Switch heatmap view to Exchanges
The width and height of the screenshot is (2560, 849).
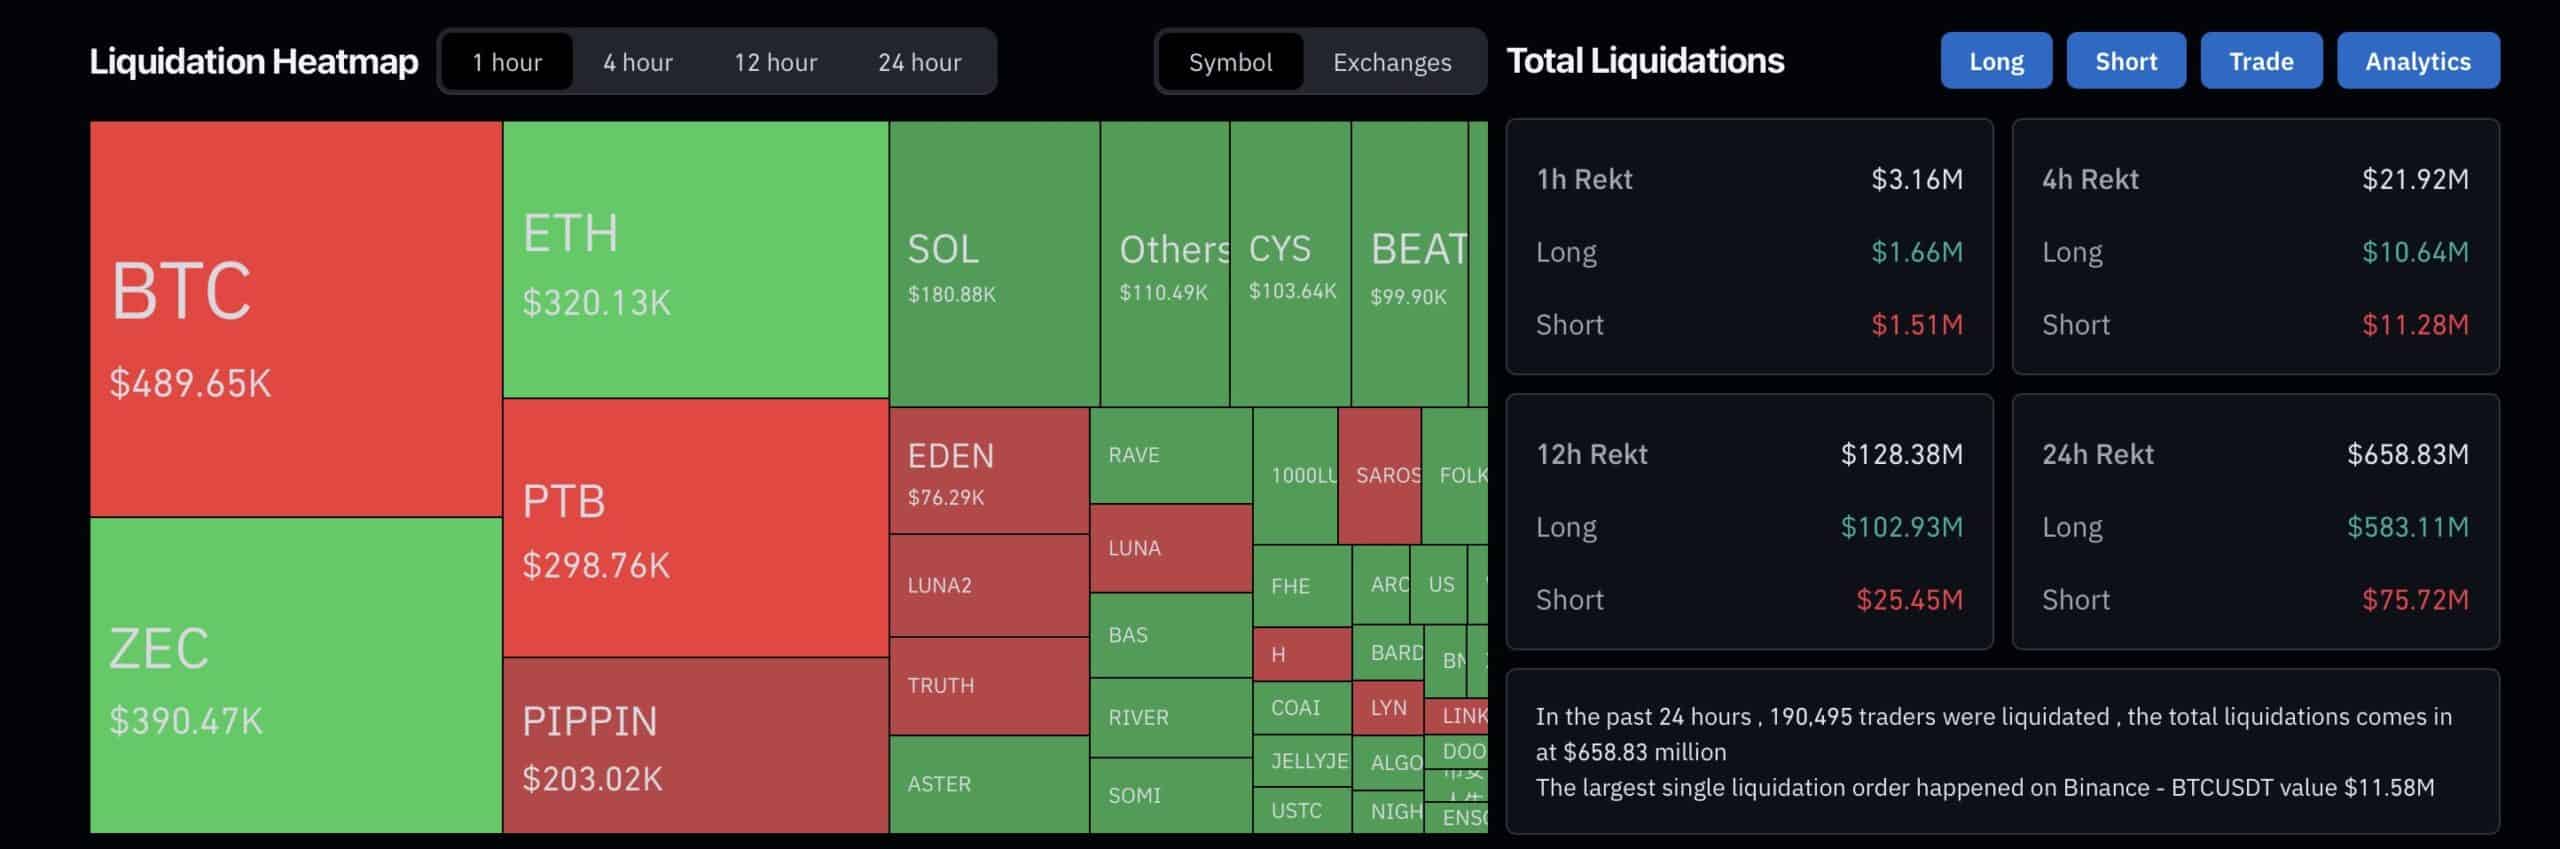pyautogui.click(x=1391, y=62)
